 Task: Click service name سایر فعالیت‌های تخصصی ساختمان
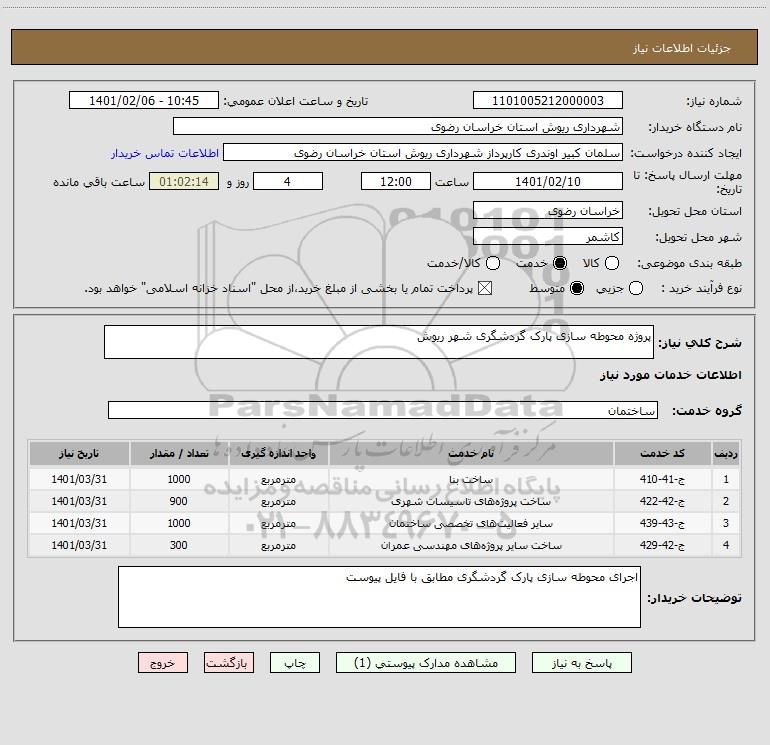pos(470,524)
